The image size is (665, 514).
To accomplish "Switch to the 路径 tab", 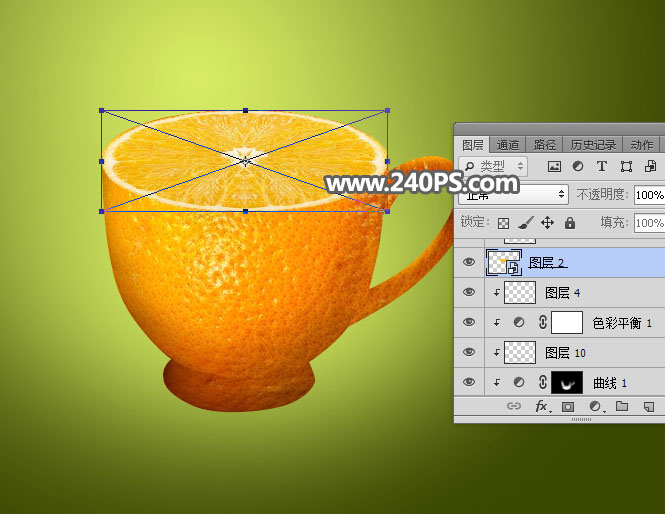I will point(544,145).
